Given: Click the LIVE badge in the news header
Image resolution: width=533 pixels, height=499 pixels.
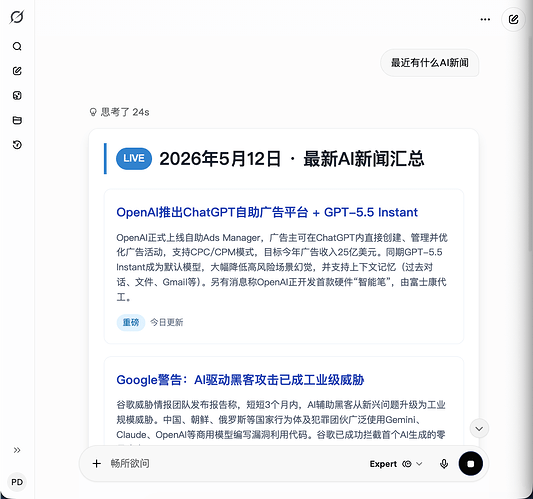Looking at the screenshot, I should pyautogui.click(x=134, y=158).
